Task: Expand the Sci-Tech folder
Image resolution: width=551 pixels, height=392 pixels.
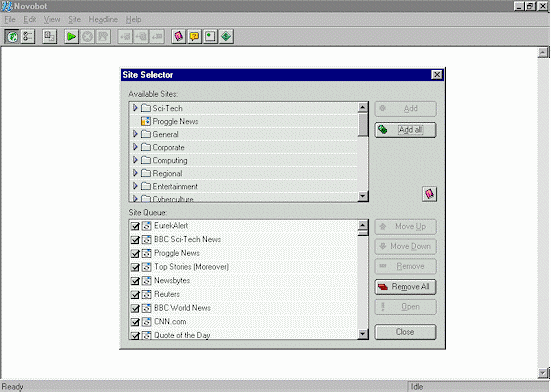Action: pyautogui.click(x=135, y=108)
